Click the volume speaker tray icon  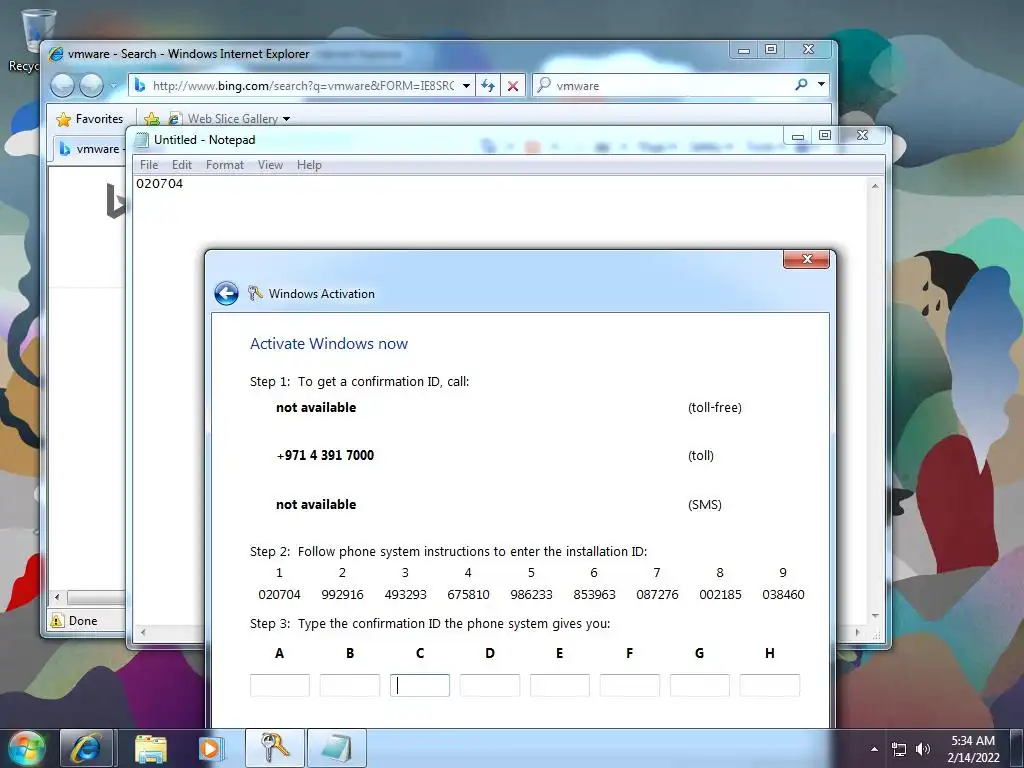tap(923, 749)
